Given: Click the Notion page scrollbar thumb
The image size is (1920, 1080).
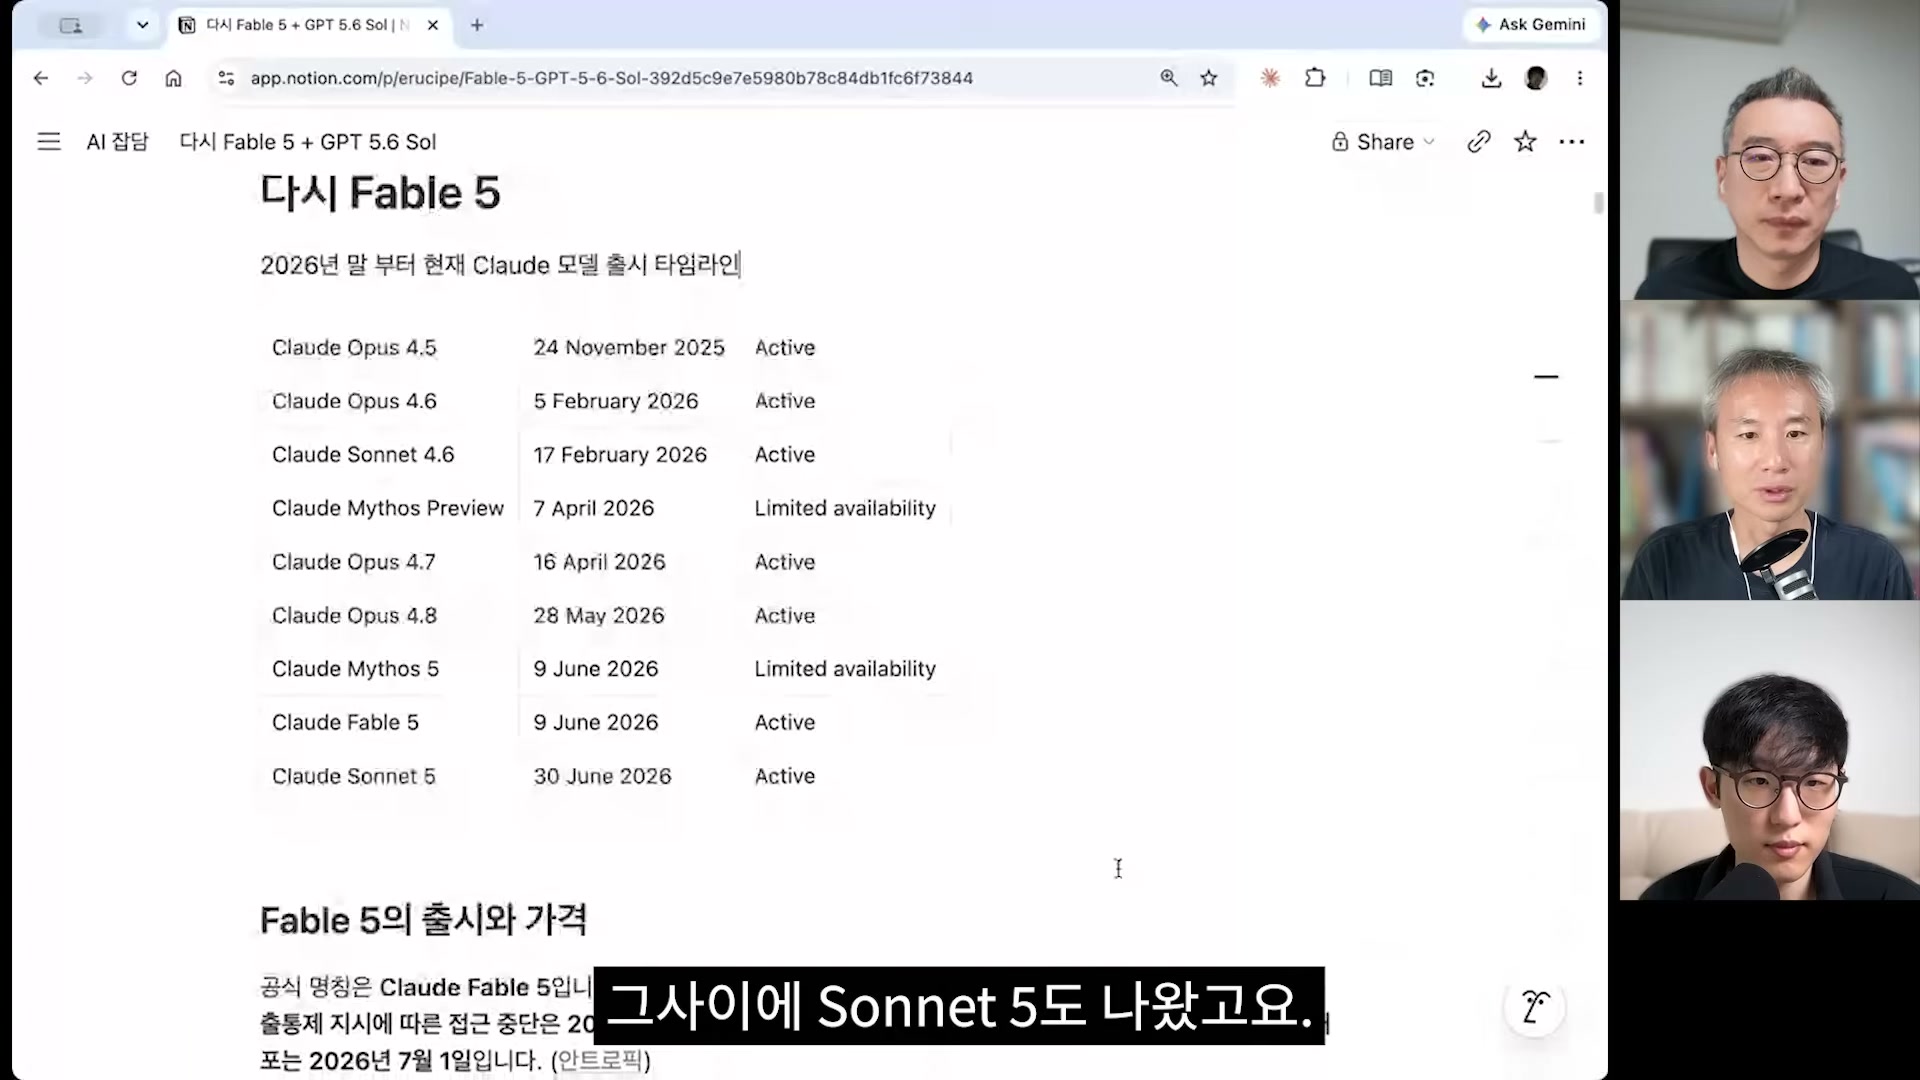Looking at the screenshot, I should coord(1599,203).
